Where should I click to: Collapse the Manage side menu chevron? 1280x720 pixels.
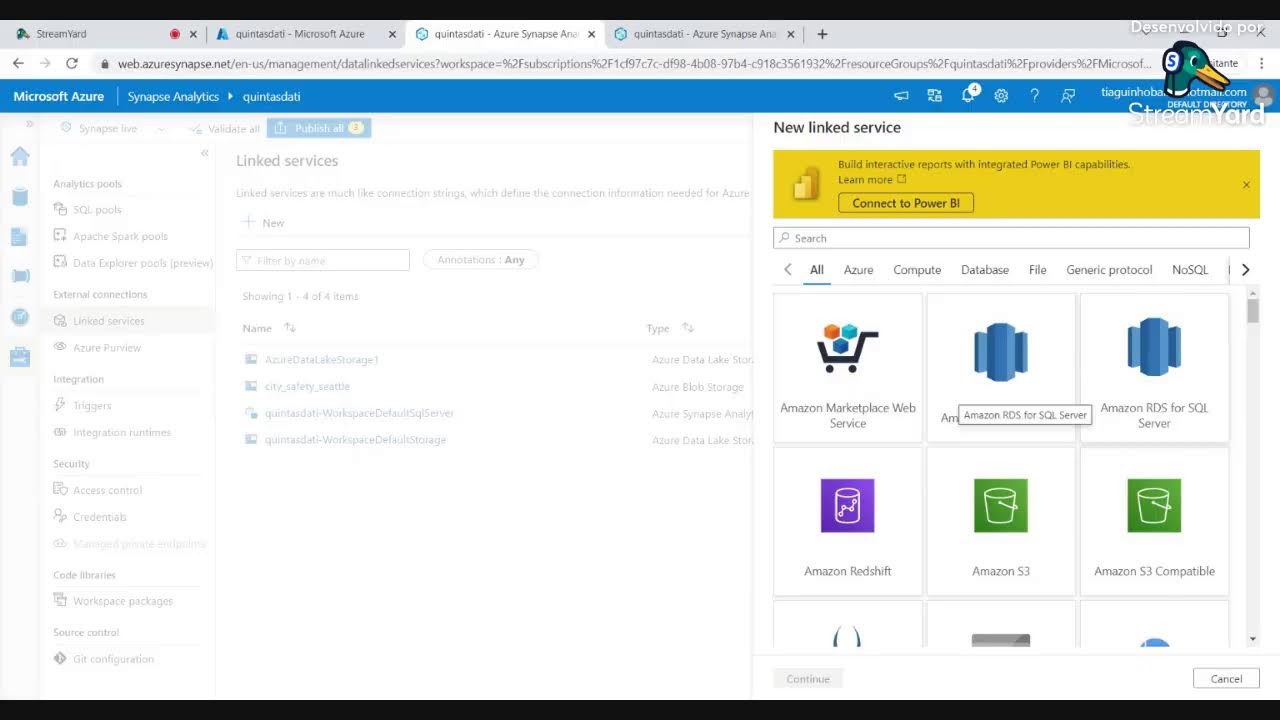click(x=204, y=153)
